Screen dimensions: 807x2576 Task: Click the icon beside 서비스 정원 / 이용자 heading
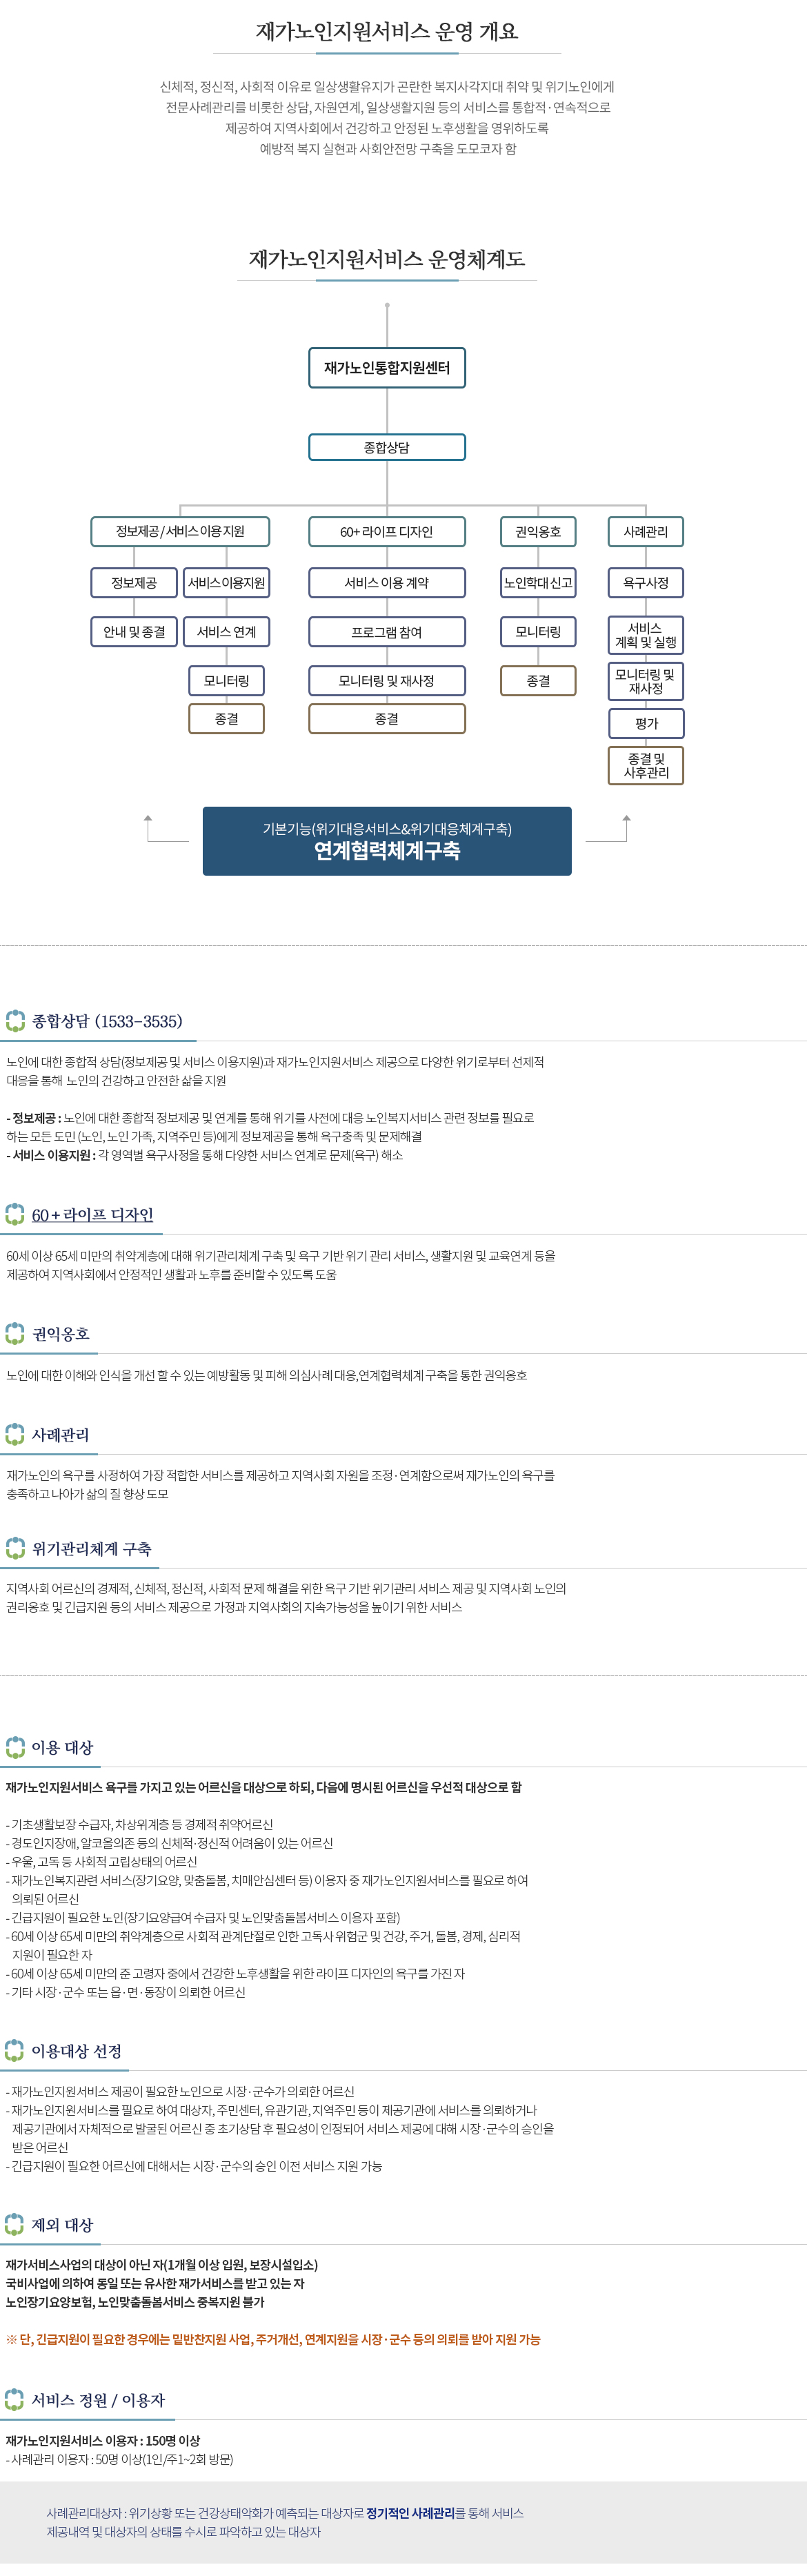click(15, 2400)
